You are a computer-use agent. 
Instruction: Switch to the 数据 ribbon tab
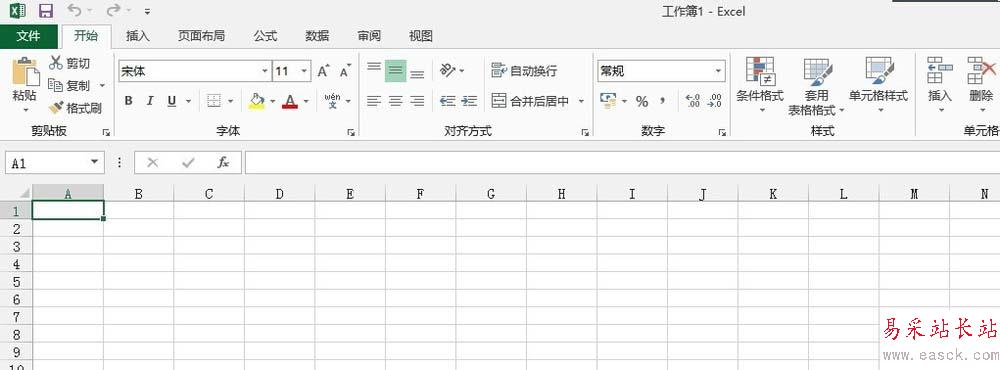pyautogui.click(x=317, y=36)
